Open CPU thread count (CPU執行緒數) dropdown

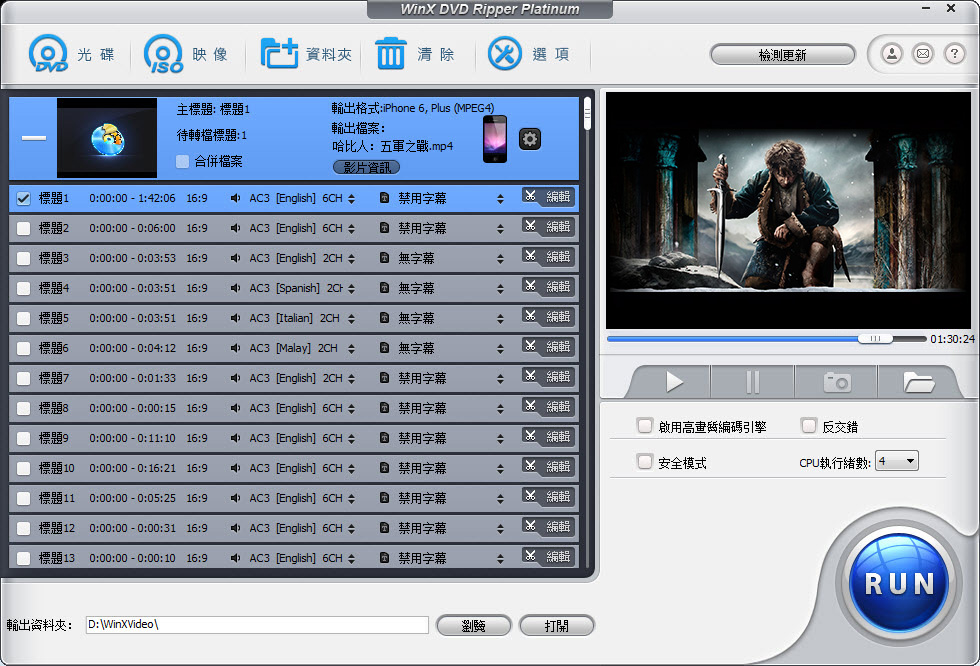pyautogui.click(x=897, y=461)
